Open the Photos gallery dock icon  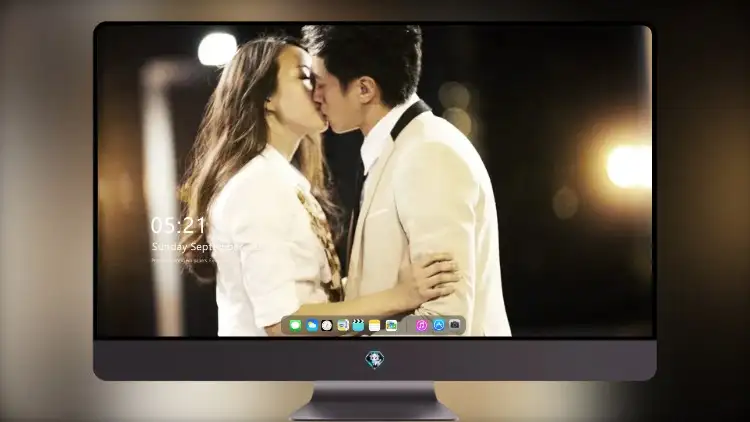pos(391,325)
